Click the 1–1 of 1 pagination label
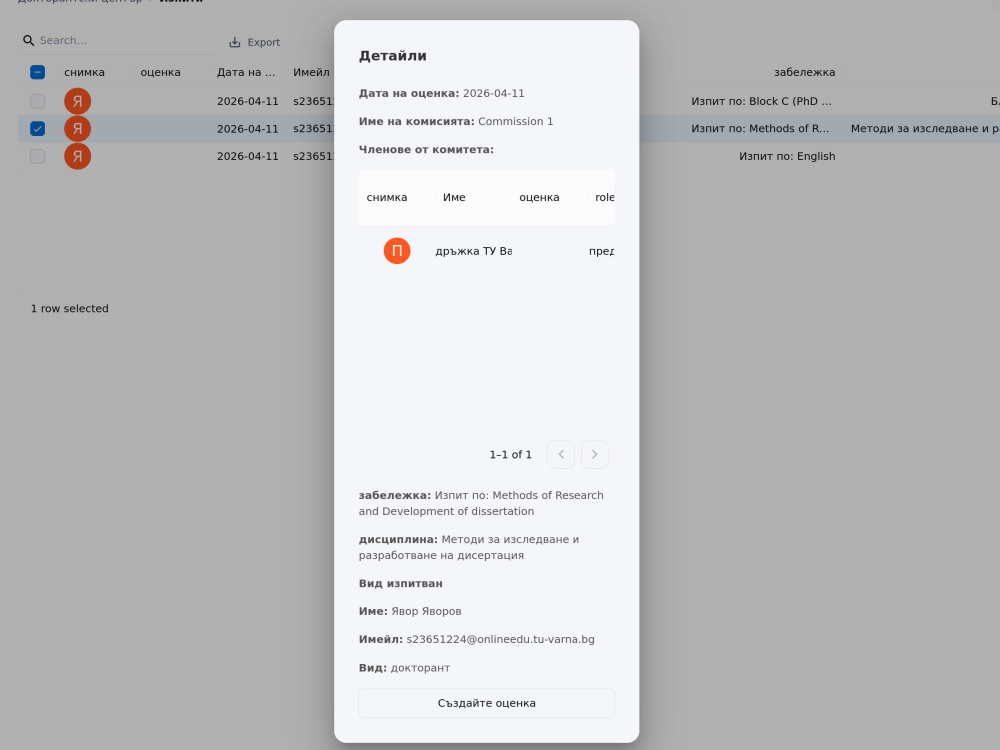The image size is (1000, 750). pyautogui.click(x=510, y=454)
